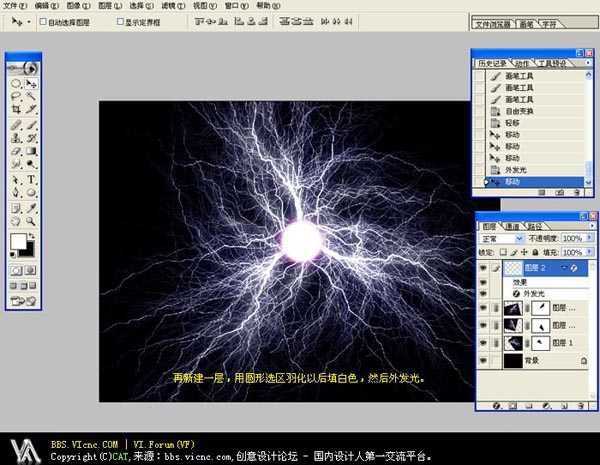Screen dimensions: 600x465
Task: Select the Type (T) tool
Action: pos(31,179)
